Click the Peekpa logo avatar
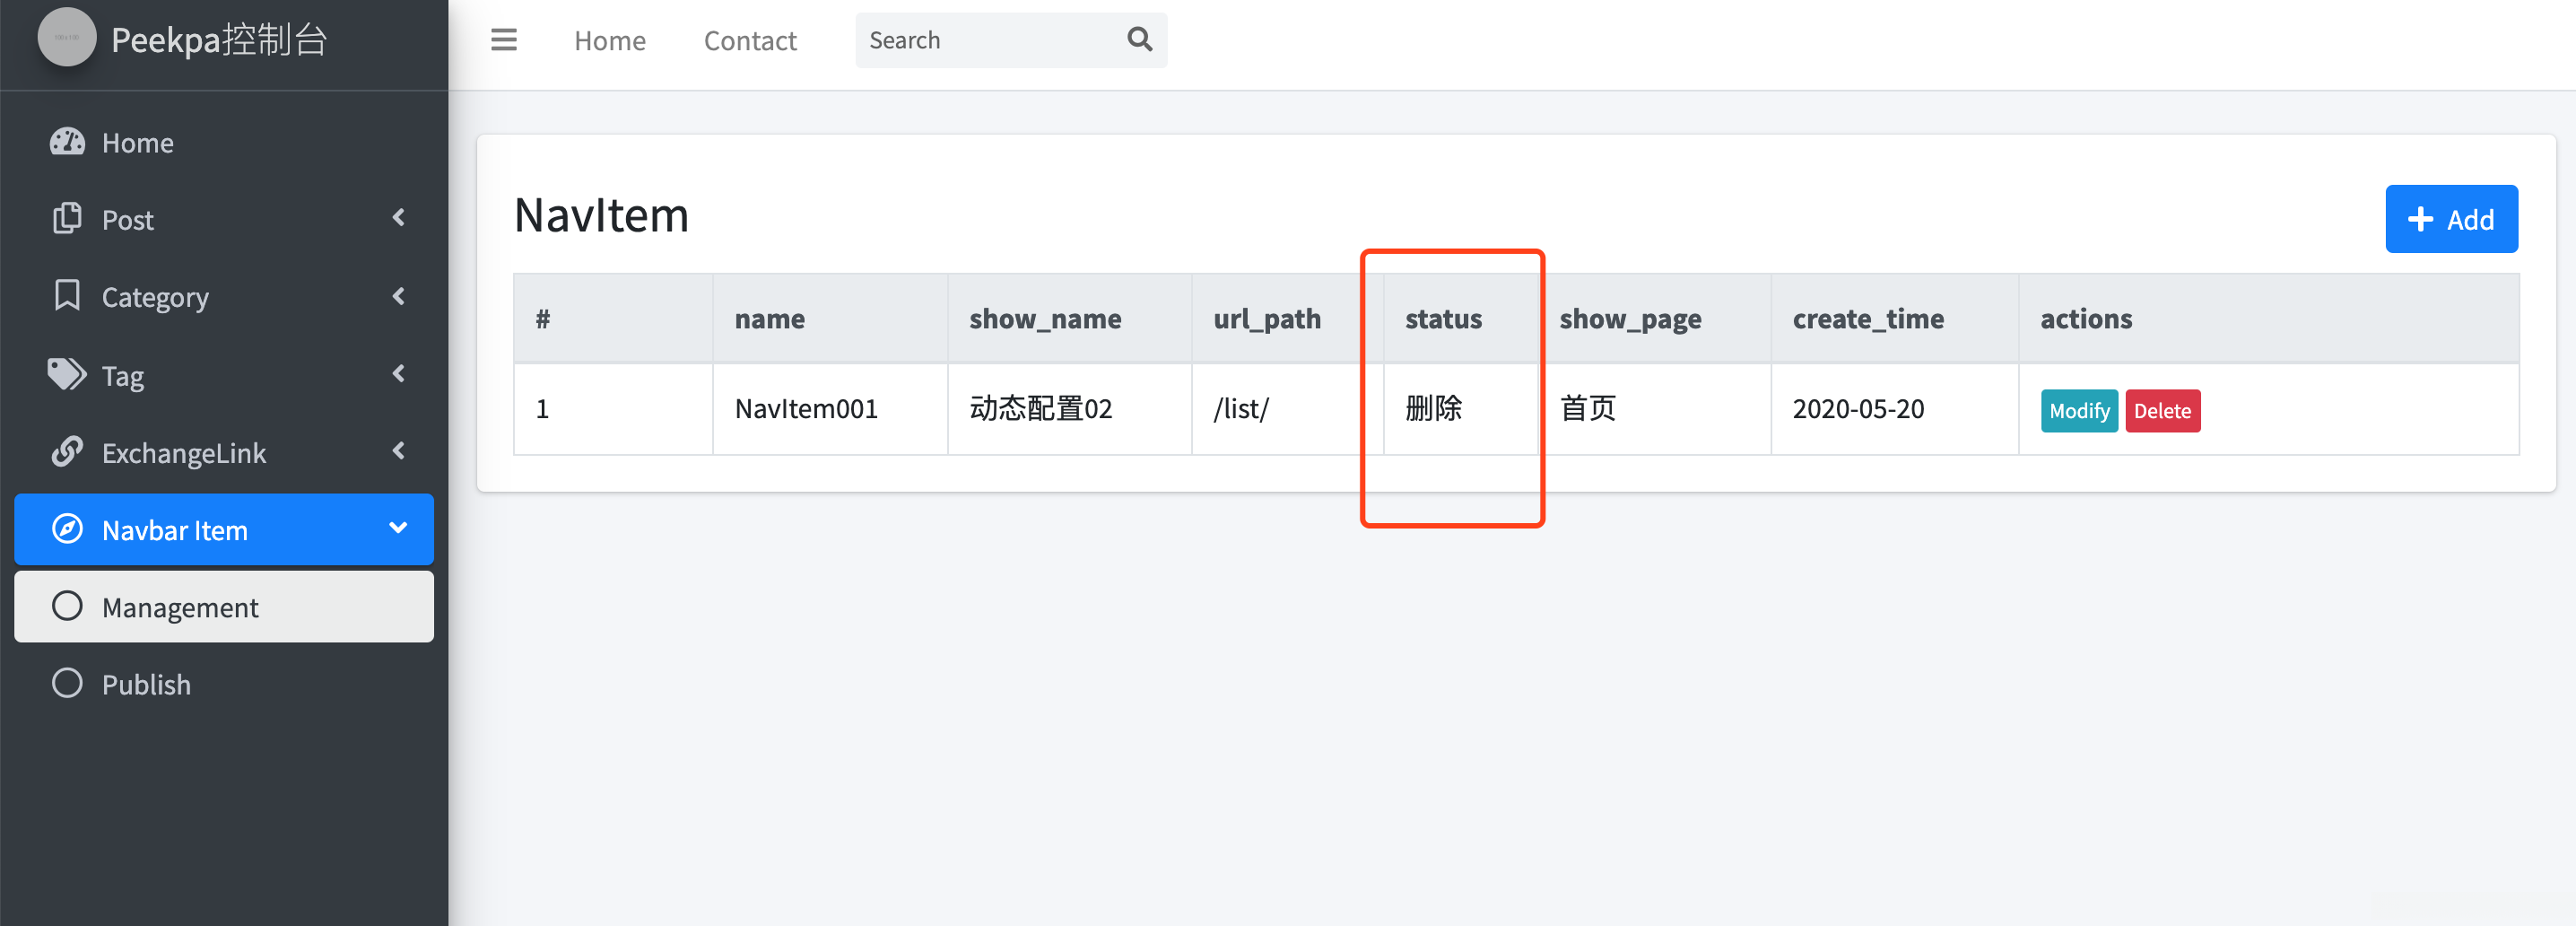The height and width of the screenshot is (926, 2576). pos(67,38)
